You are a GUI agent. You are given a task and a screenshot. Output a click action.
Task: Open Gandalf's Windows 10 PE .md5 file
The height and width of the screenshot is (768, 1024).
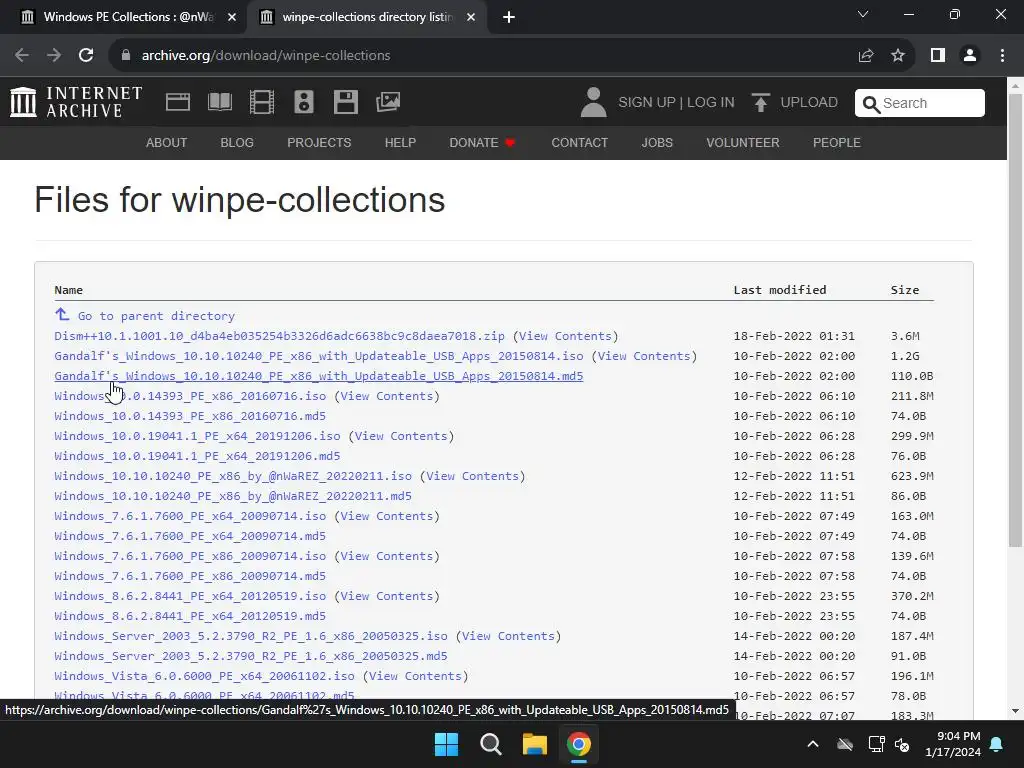[319, 376]
